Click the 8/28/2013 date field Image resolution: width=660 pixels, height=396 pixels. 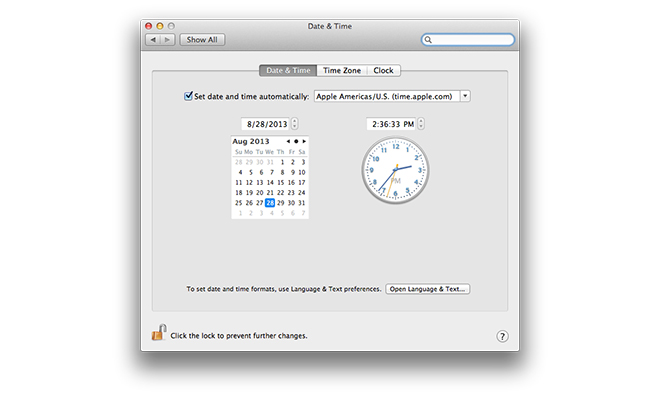[x=266, y=124]
